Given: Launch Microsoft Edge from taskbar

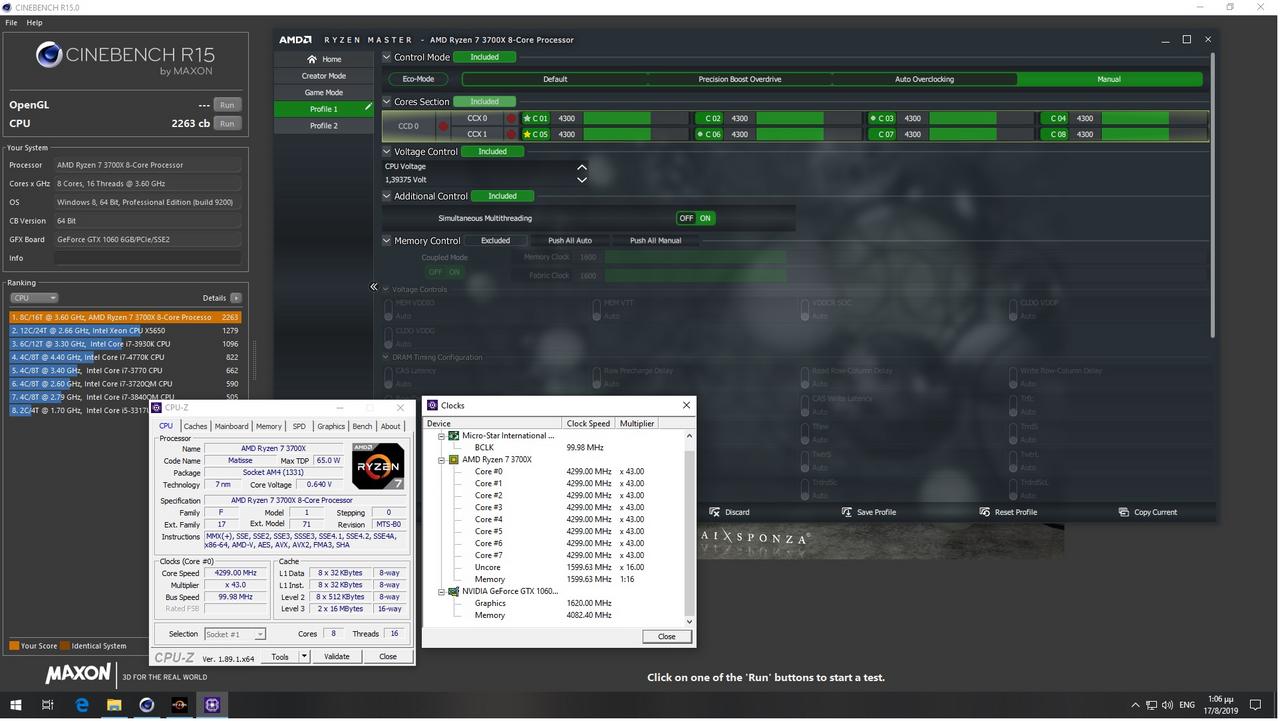Looking at the screenshot, I should click(82, 705).
